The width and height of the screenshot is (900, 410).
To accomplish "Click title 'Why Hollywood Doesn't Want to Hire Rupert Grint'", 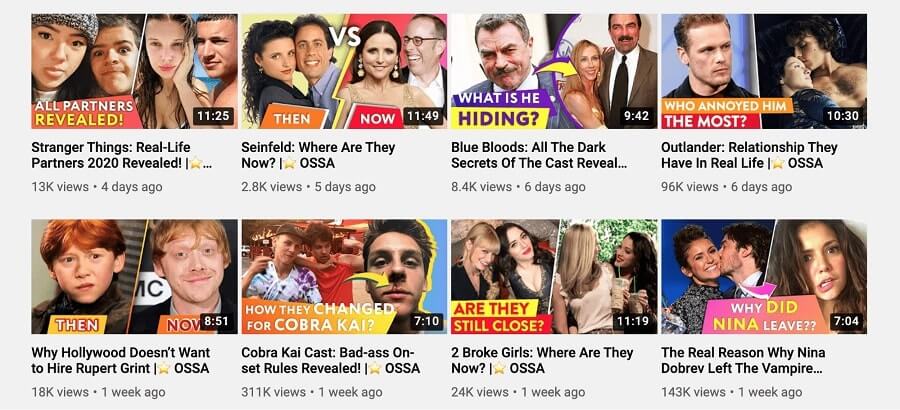I will coord(121,360).
